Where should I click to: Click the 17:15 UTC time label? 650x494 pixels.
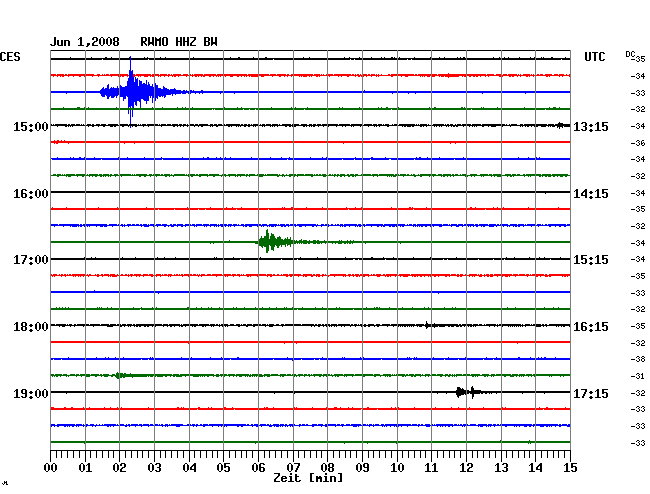pos(591,393)
